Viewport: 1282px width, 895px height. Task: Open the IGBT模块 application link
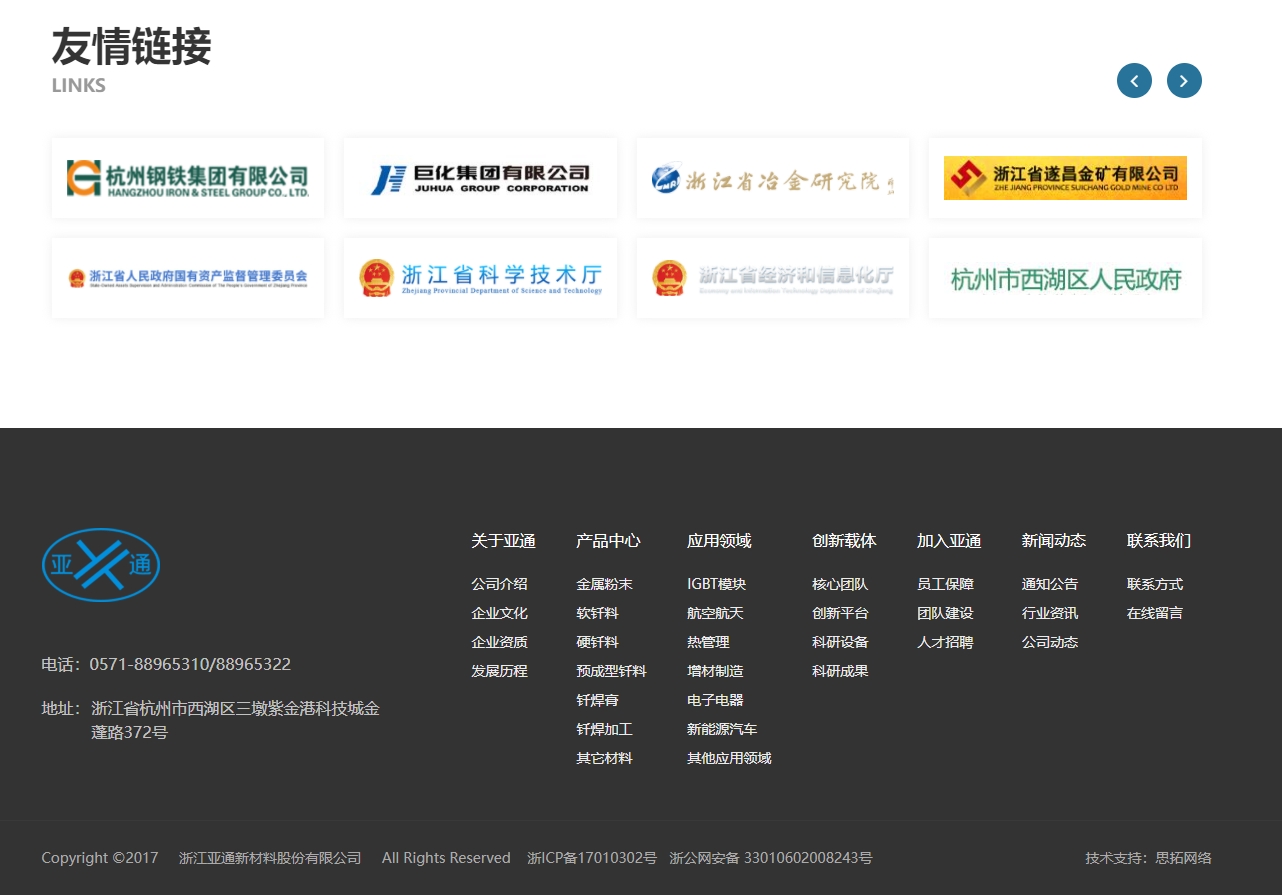coord(716,584)
